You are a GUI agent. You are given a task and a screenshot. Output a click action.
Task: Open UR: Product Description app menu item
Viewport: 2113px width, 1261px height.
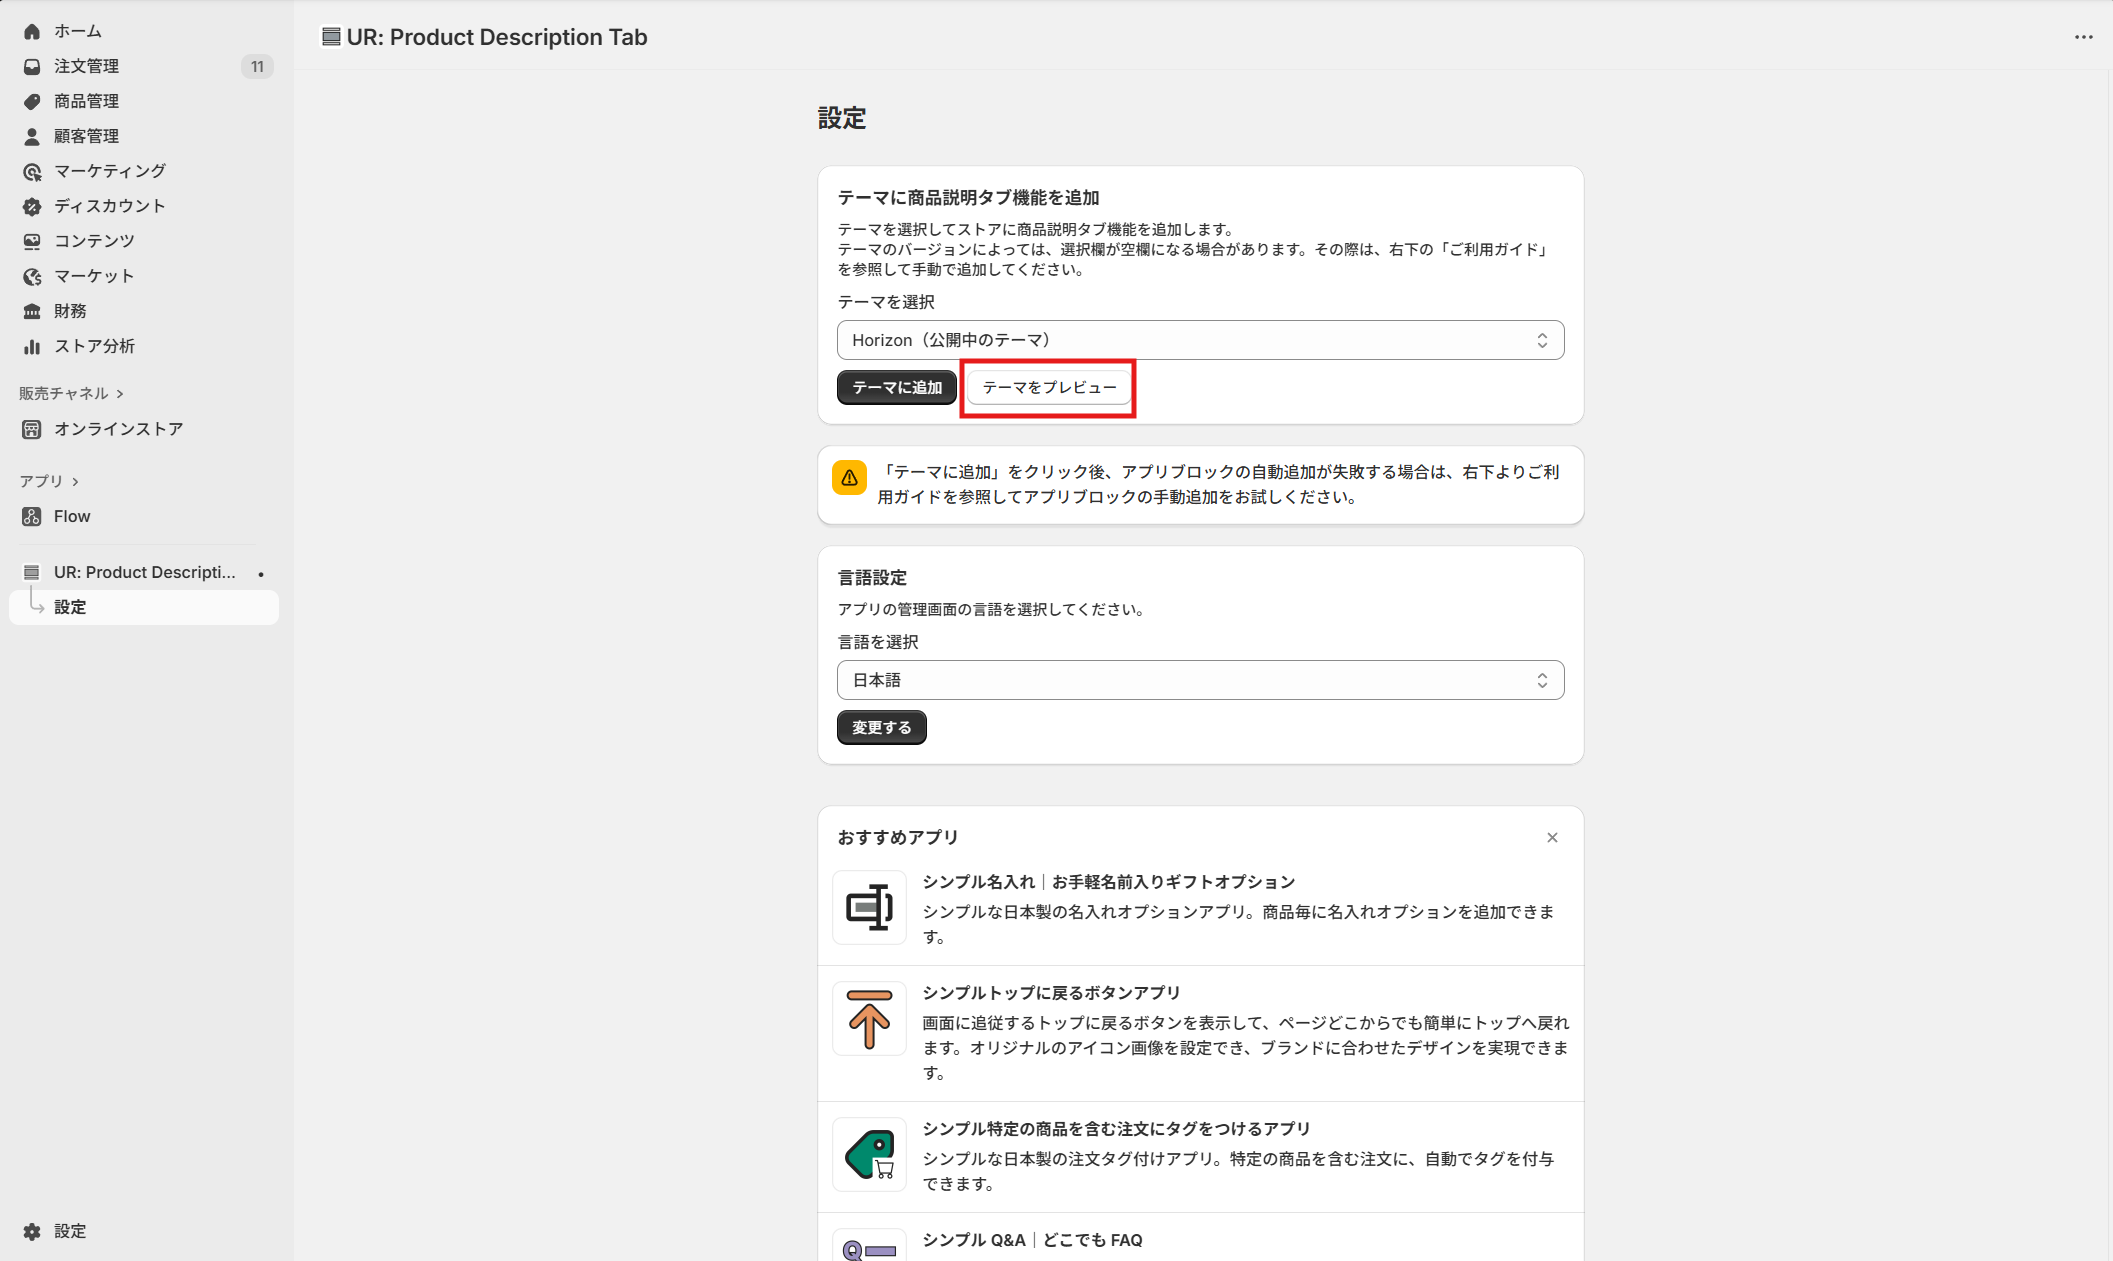144,572
